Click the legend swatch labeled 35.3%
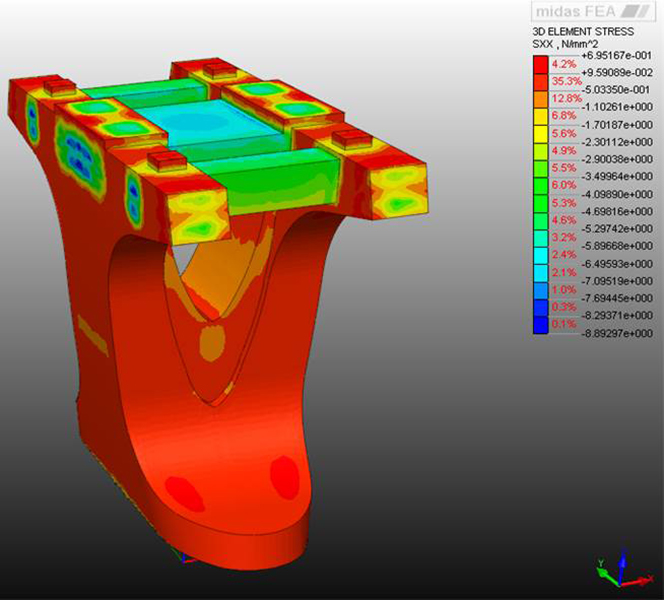This screenshot has width=664, height=600. point(541,81)
